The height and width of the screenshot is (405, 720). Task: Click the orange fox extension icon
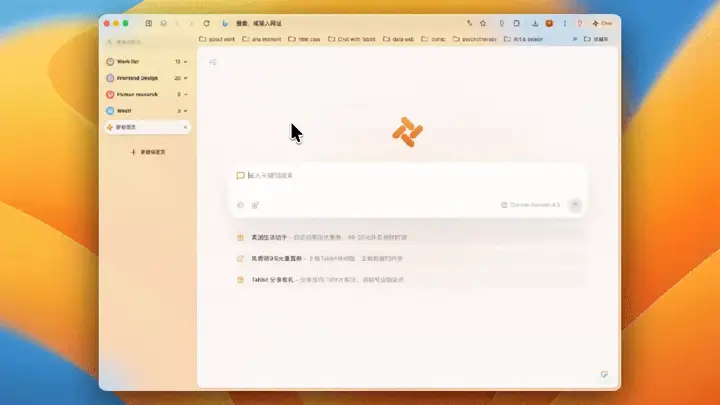pyautogui.click(x=549, y=23)
